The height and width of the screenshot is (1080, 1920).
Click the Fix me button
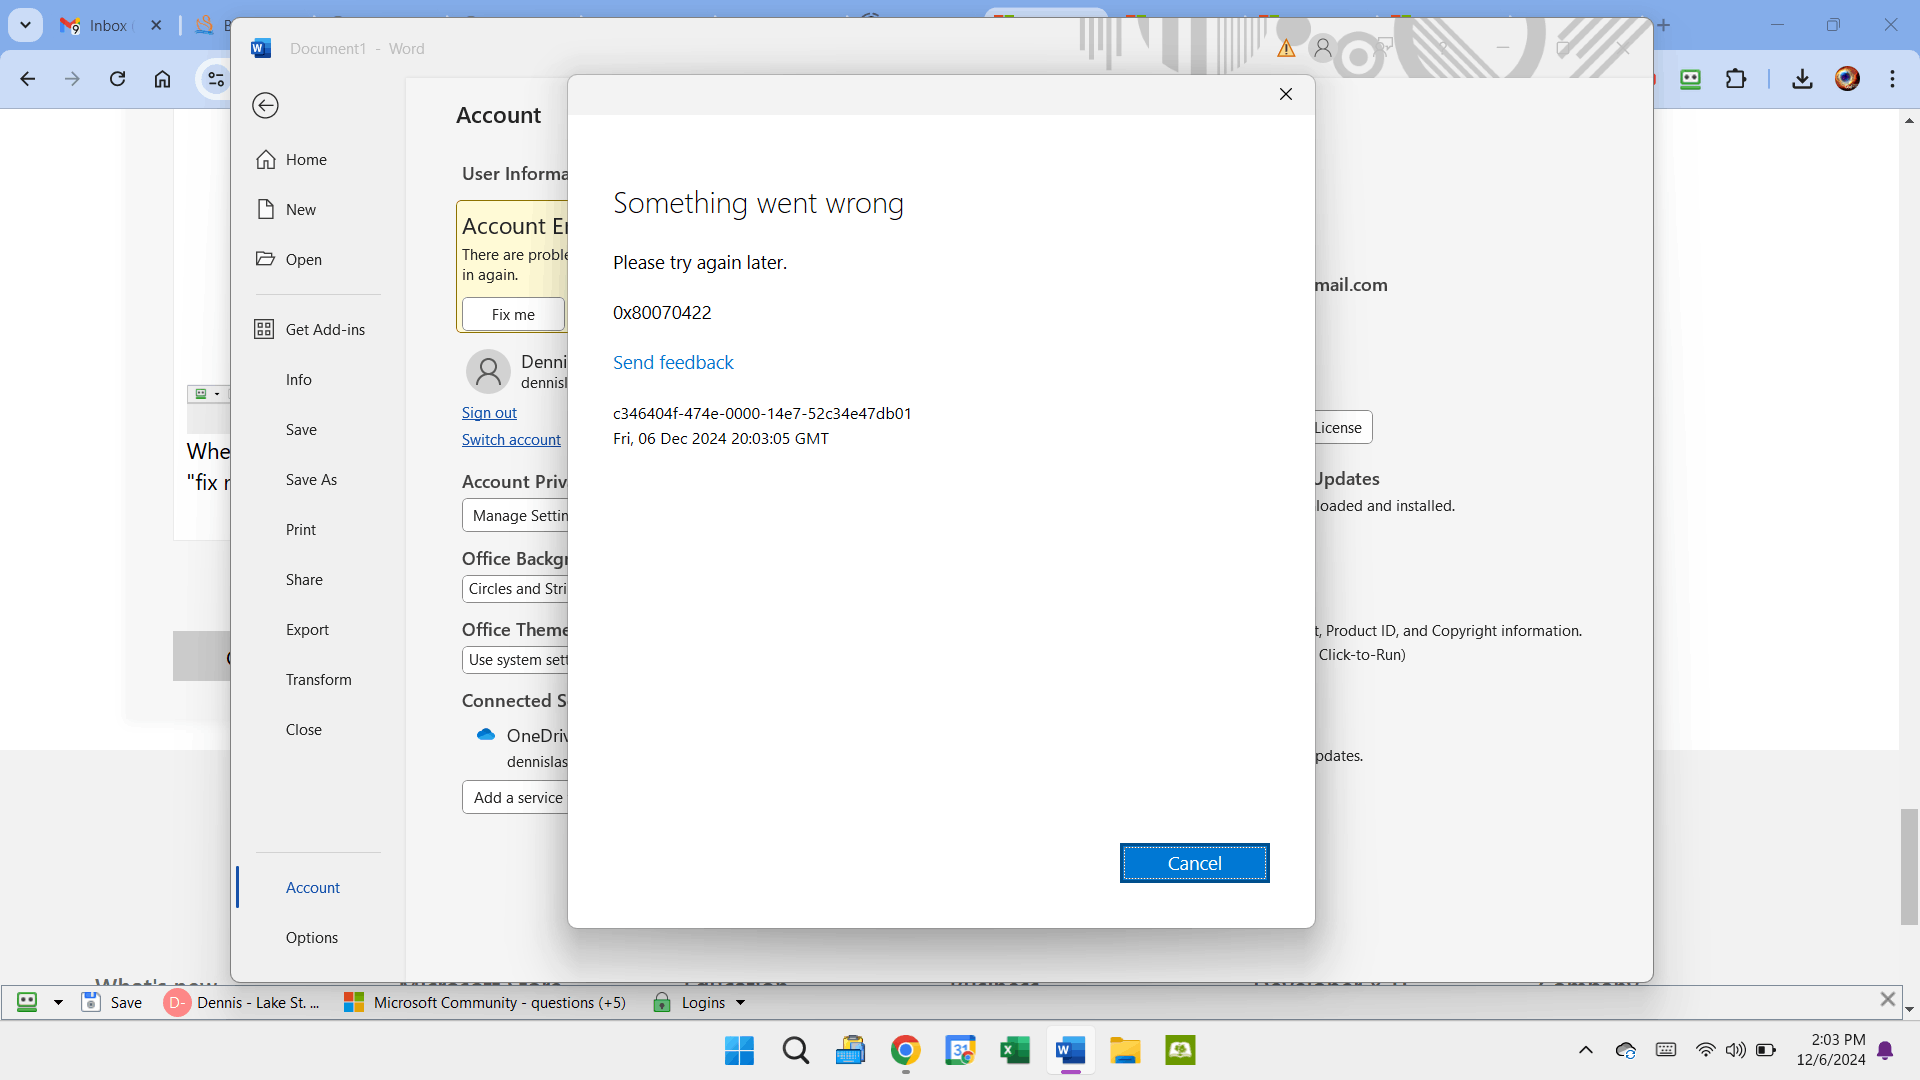pos(513,314)
